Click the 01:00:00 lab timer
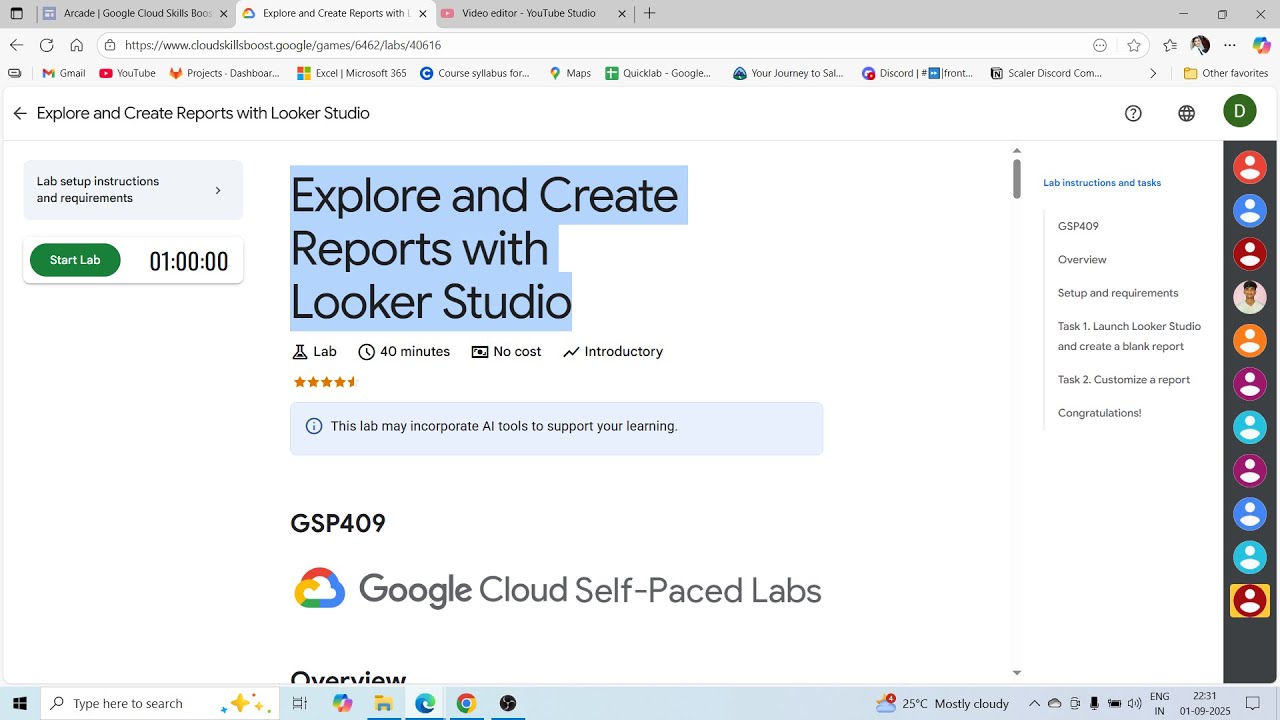This screenshot has height=720, width=1280. (x=189, y=261)
